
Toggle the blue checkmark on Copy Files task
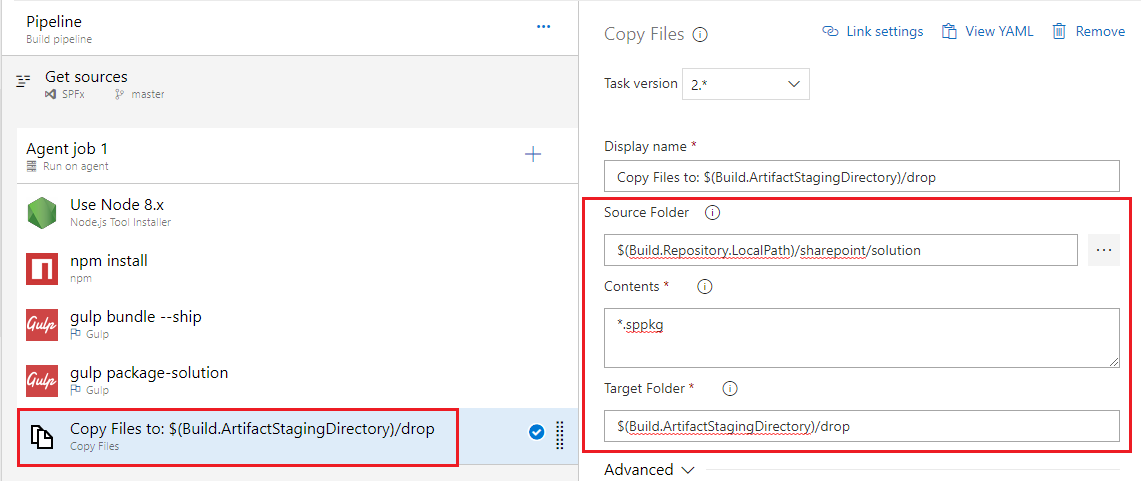pos(536,432)
